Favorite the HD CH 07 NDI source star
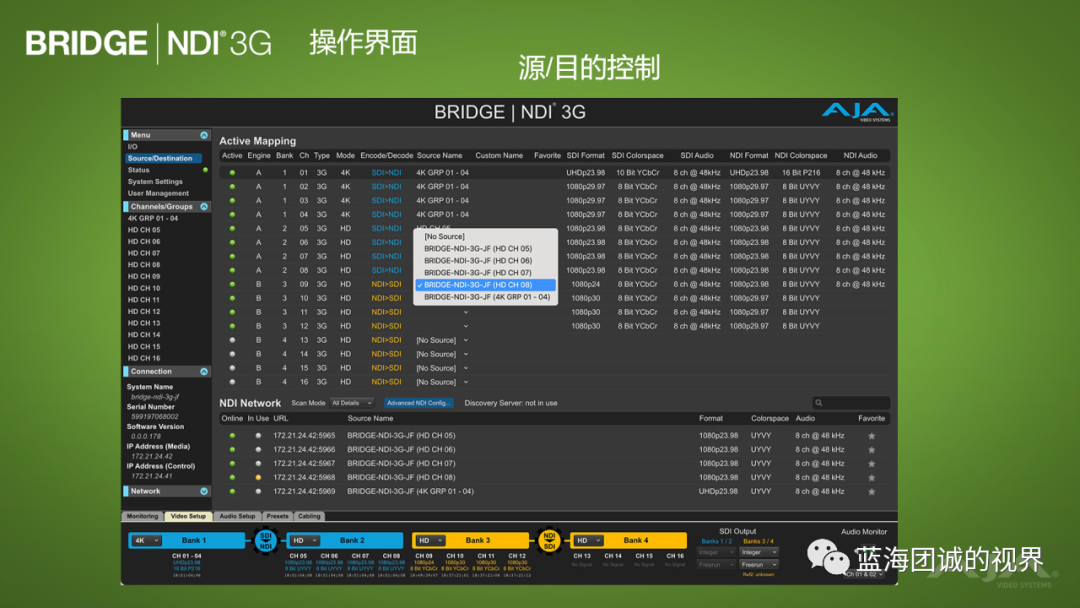 [871, 463]
